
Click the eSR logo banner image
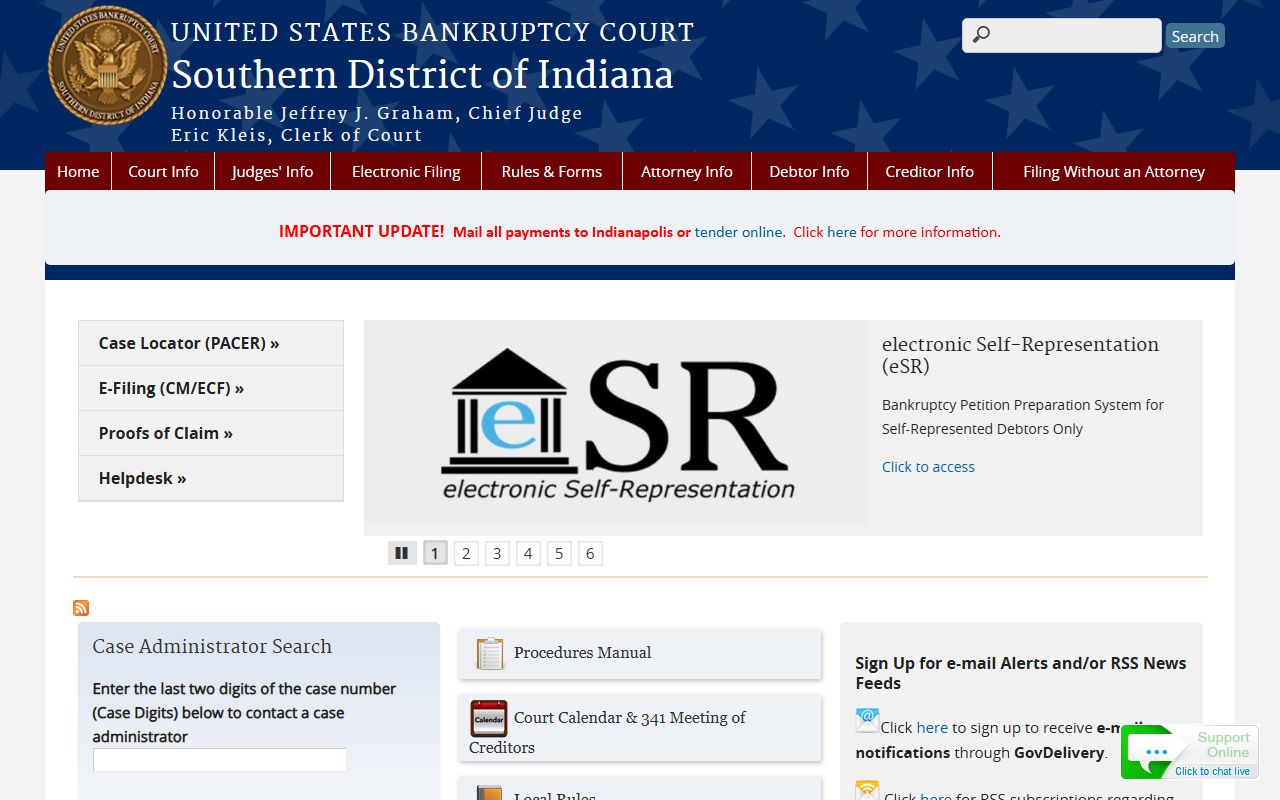615,422
